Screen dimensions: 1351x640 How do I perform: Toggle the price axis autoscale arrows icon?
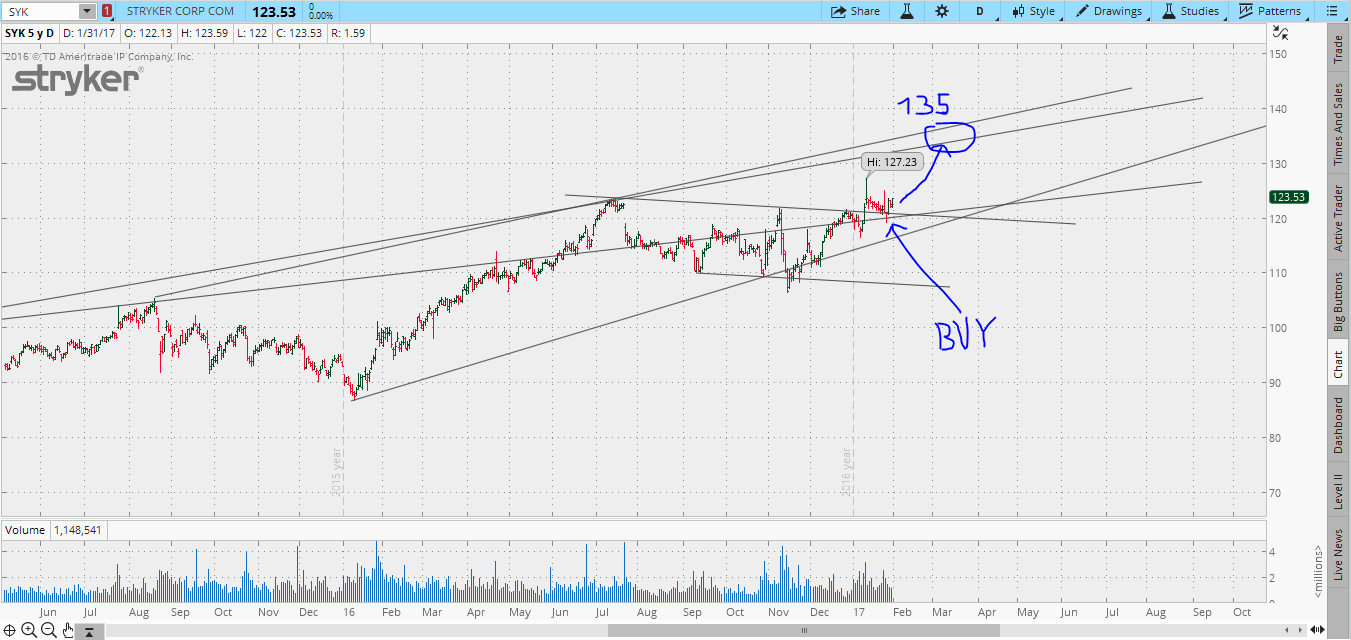click(1280, 32)
